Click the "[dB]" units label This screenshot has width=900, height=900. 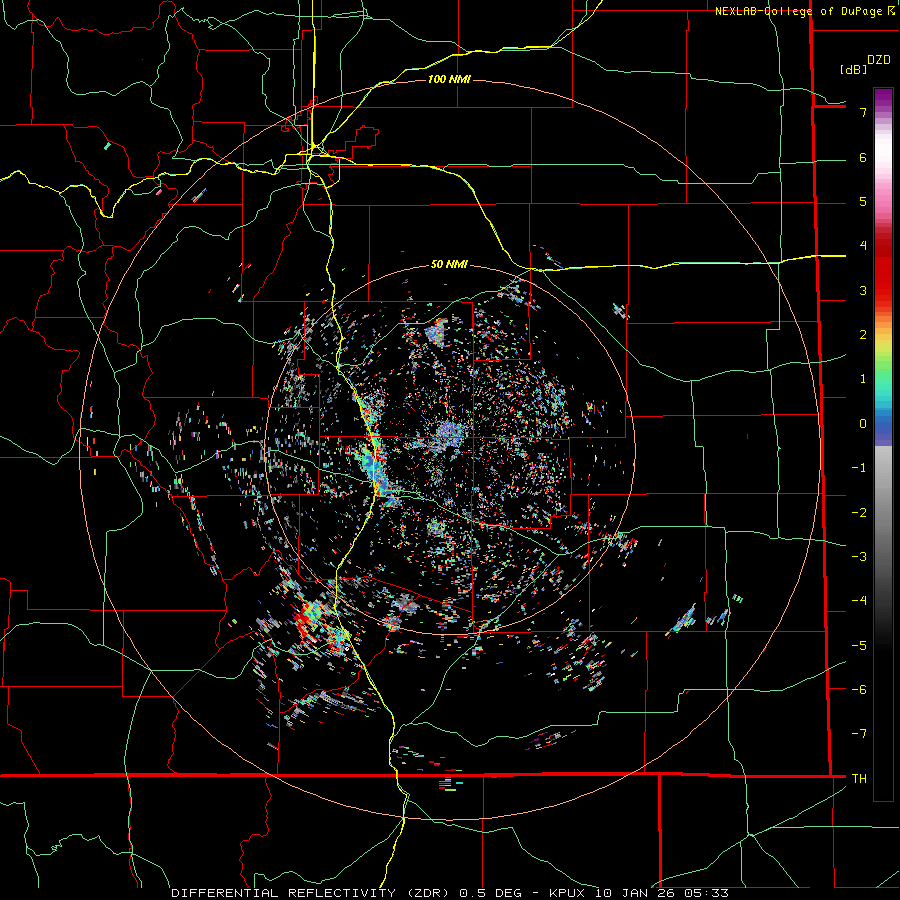pyautogui.click(x=853, y=69)
